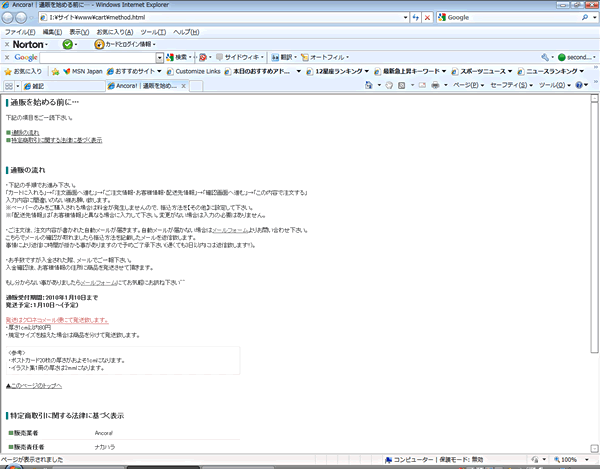
Task: Open the 表示(V) menu
Action: [x=79, y=32]
